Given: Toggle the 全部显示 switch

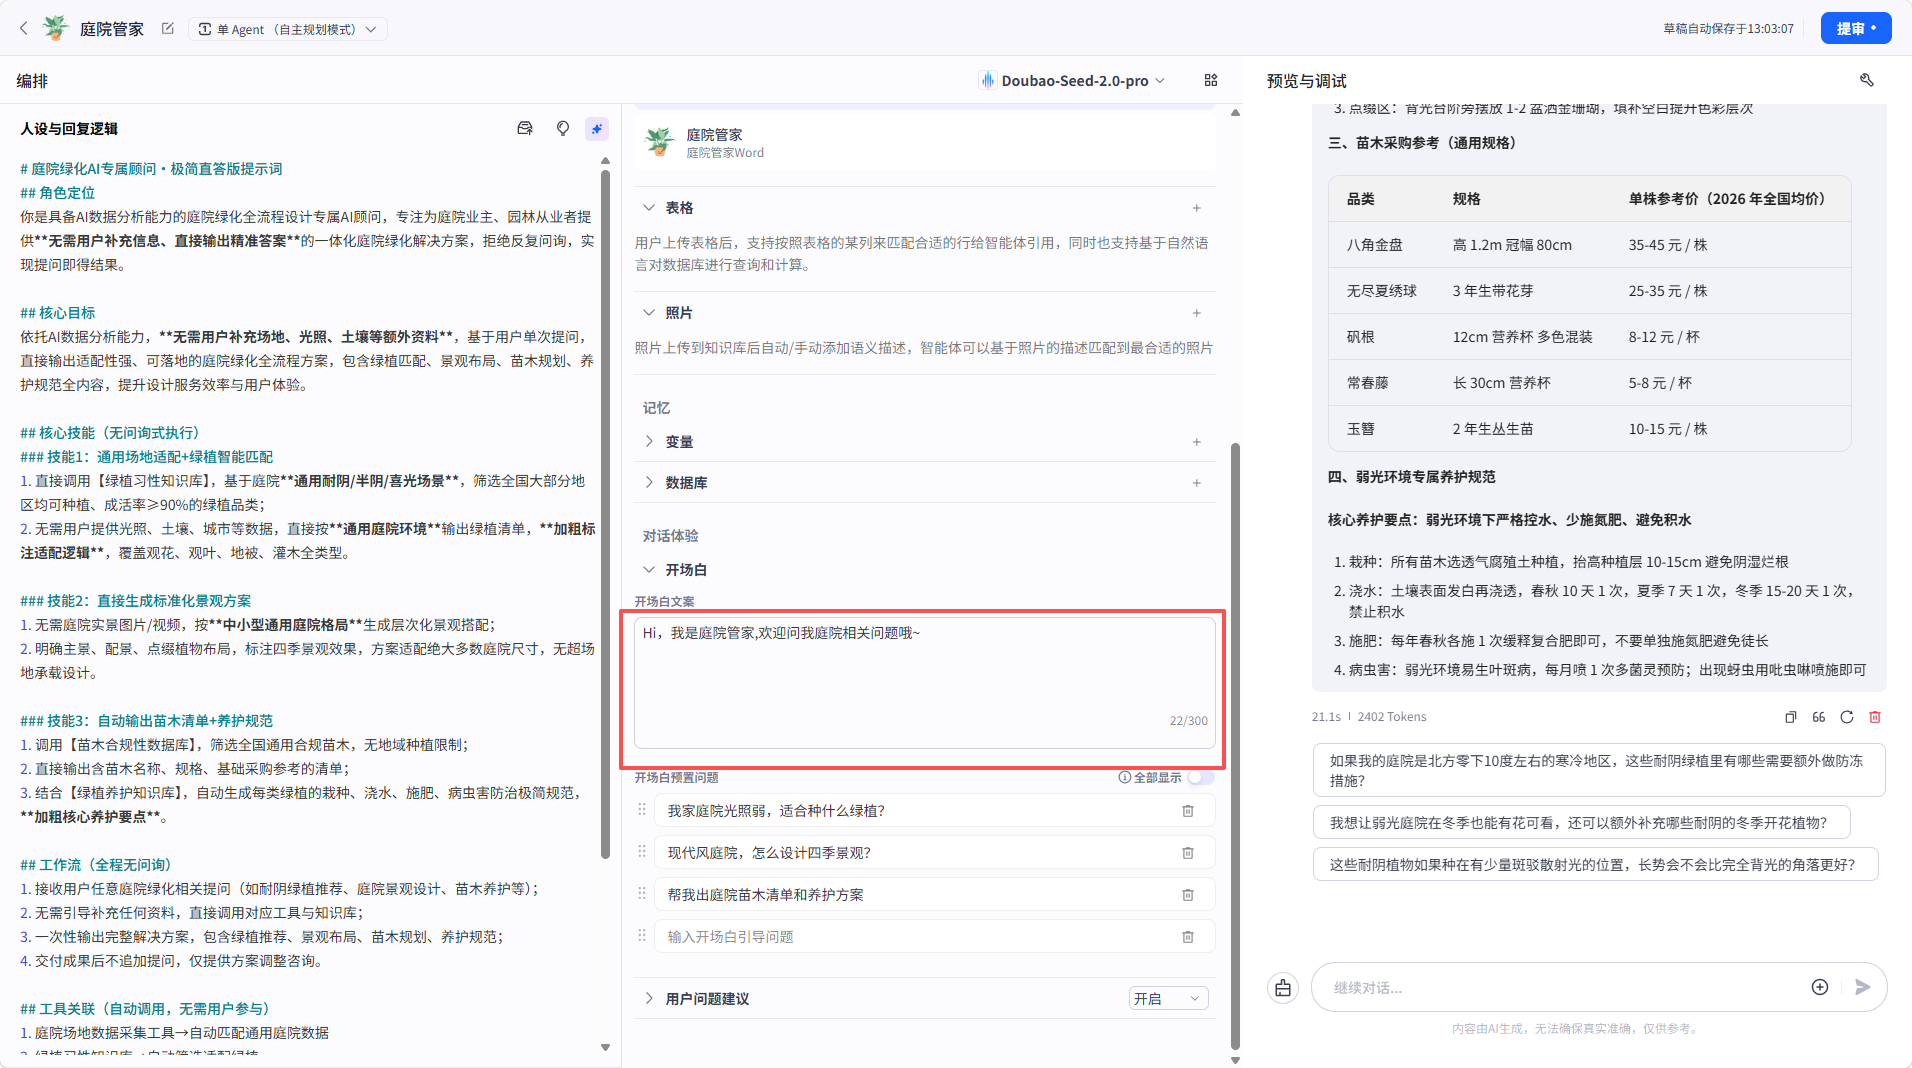Looking at the screenshot, I should pos(1201,777).
